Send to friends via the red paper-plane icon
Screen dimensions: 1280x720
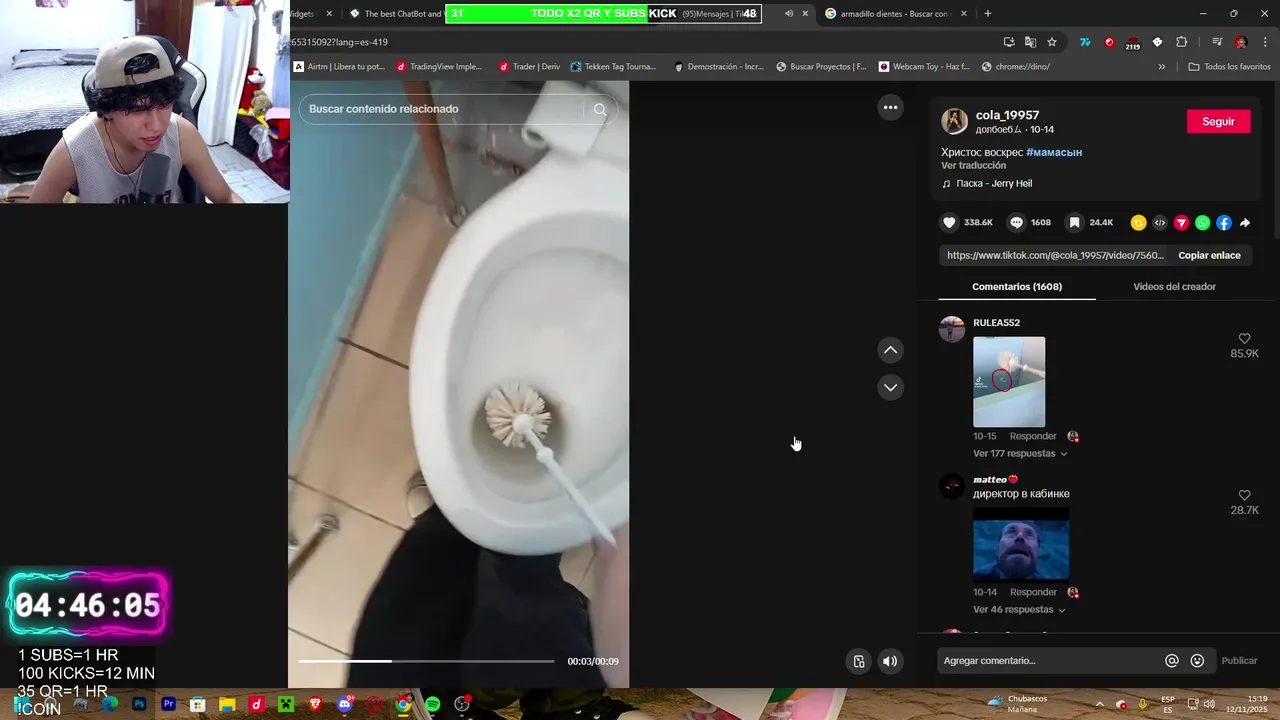pyautogui.click(x=1181, y=223)
